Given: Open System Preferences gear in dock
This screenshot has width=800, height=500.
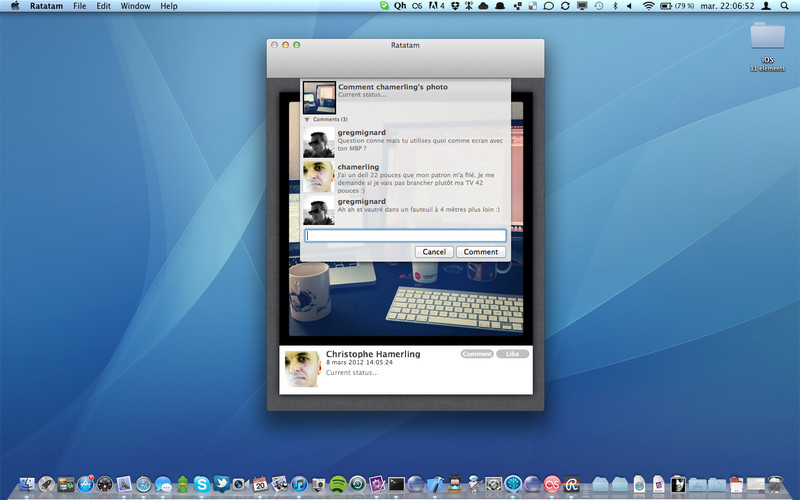Looking at the screenshot, I should point(493,484).
